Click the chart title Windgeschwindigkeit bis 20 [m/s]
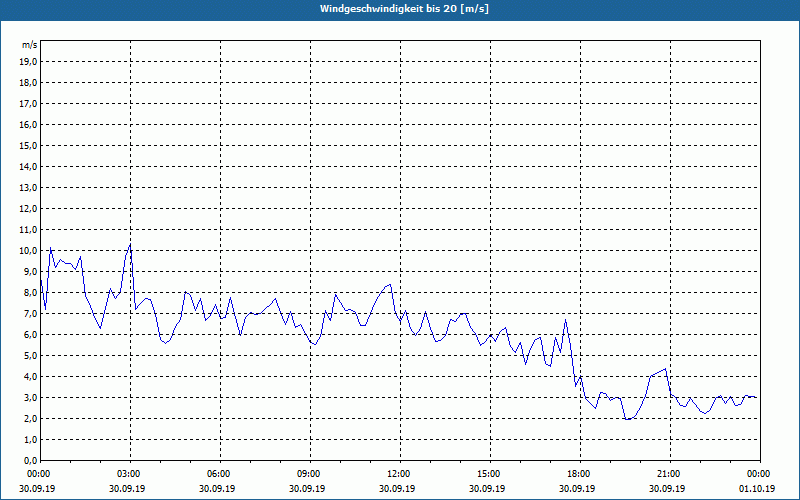 point(404,9)
